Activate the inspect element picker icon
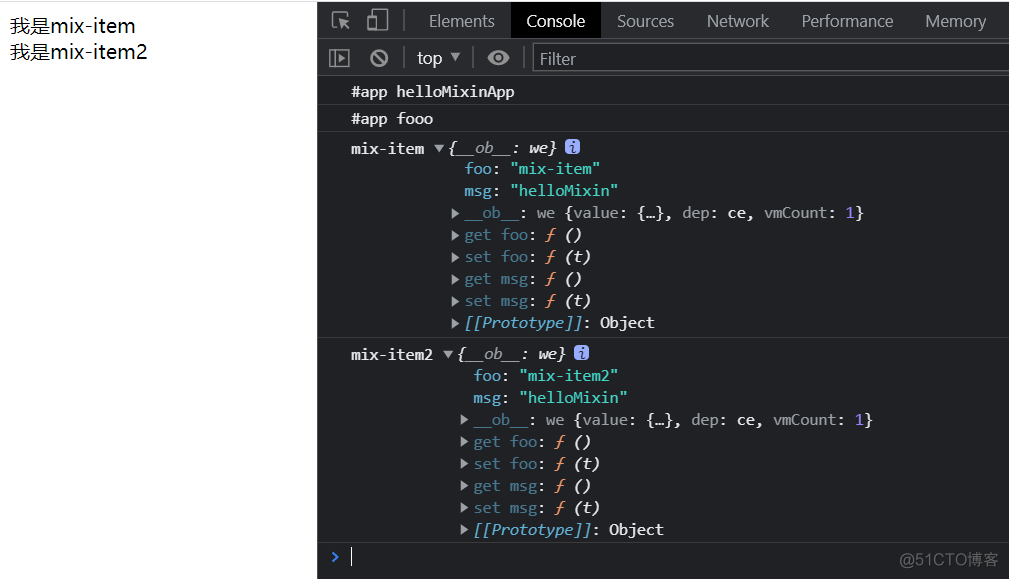 (x=340, y=21)
